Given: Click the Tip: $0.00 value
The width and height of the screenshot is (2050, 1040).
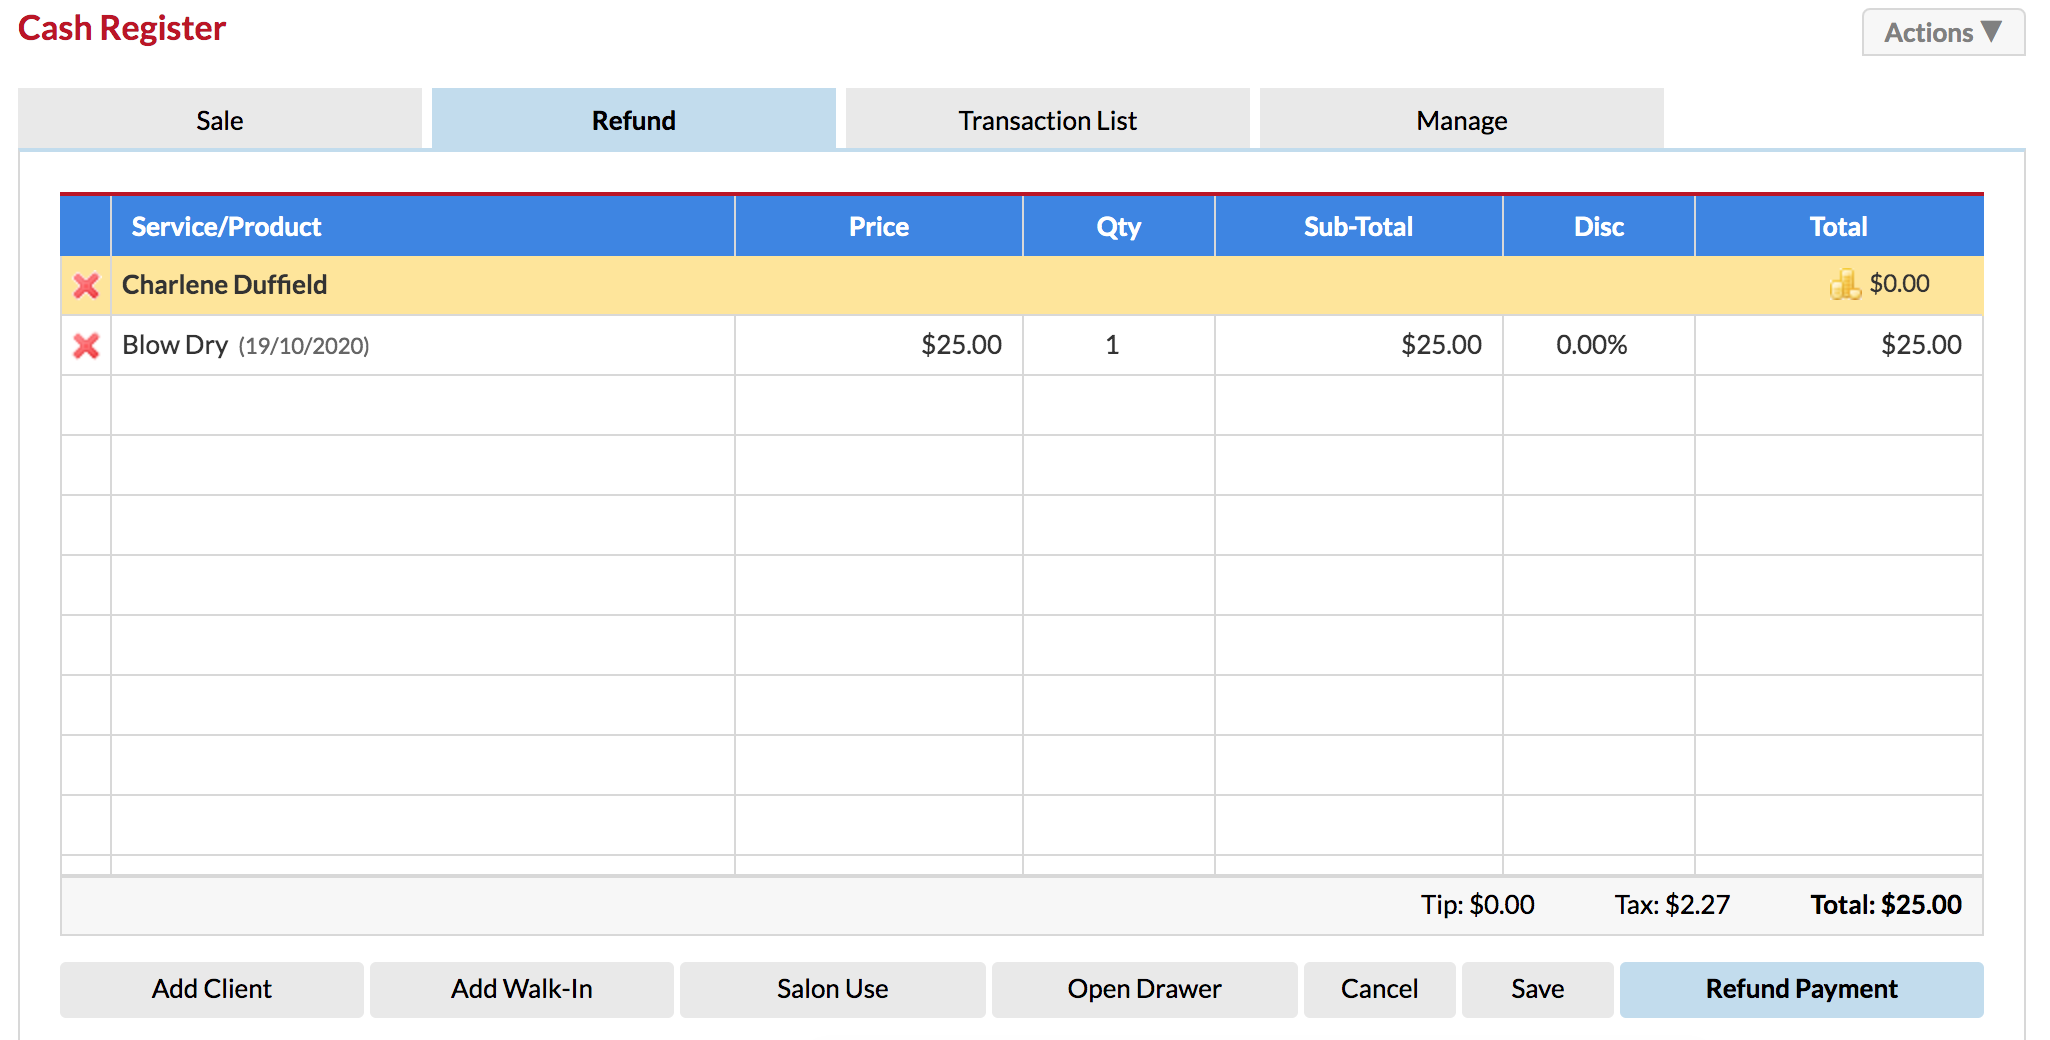Looking at the screenshot, I should pyautogui.click(x=1478, y=905).
